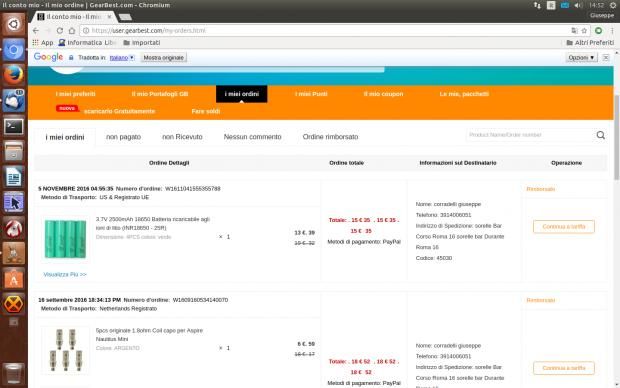The image size is (620, 388).
Task: Open 'Il mio Portafogli GB' menu
Action: tap(160, 94)
